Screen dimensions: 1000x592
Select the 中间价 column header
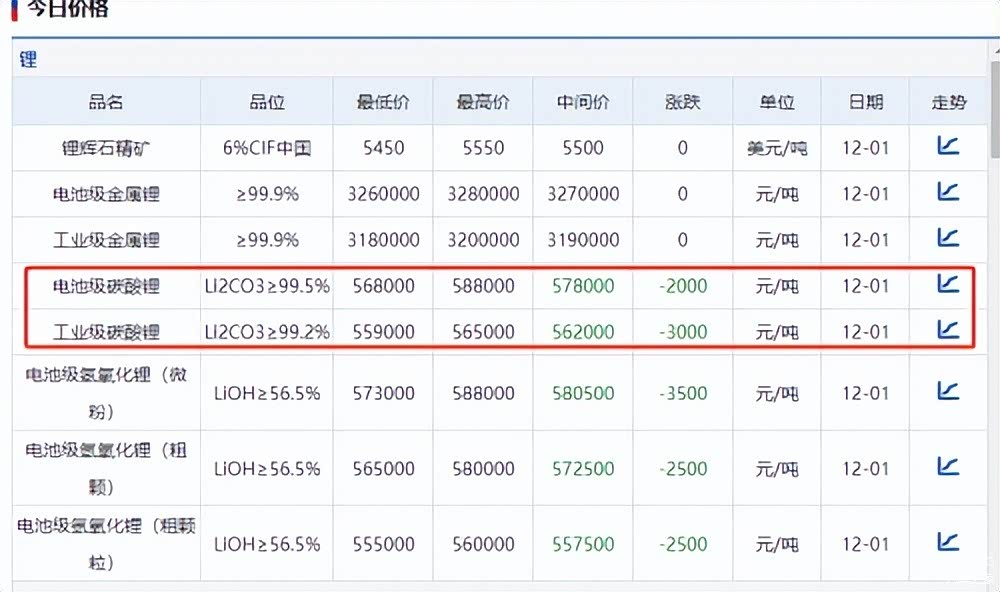[583, 102]
